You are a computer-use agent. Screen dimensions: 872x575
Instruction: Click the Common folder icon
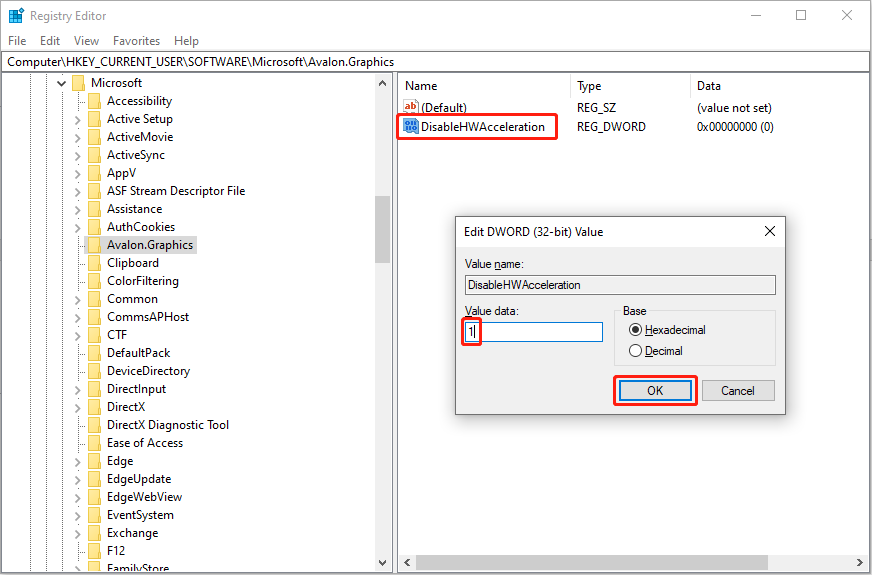point(95,299)
